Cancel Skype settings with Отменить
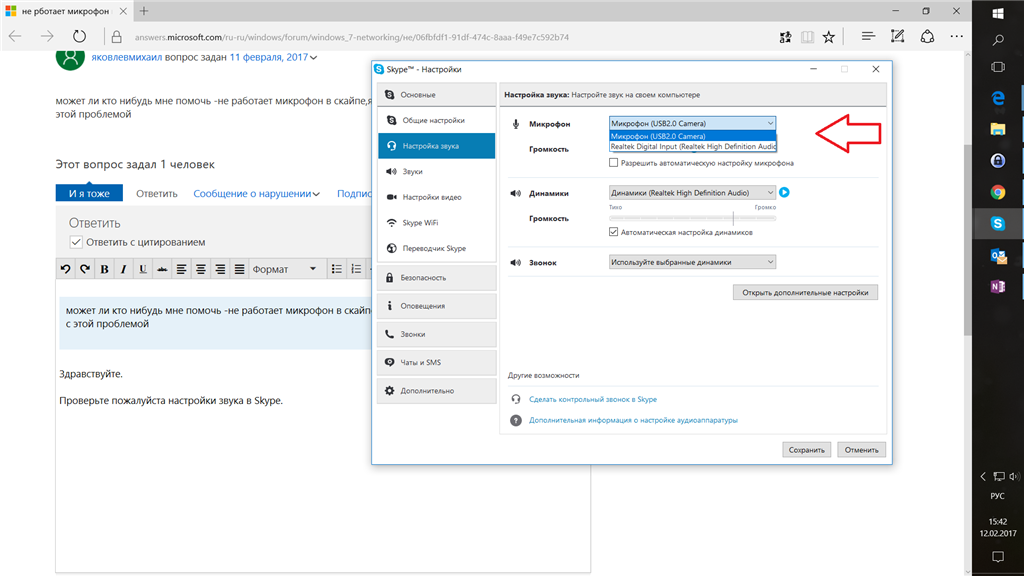The image size is (1024, 576). 861,449
